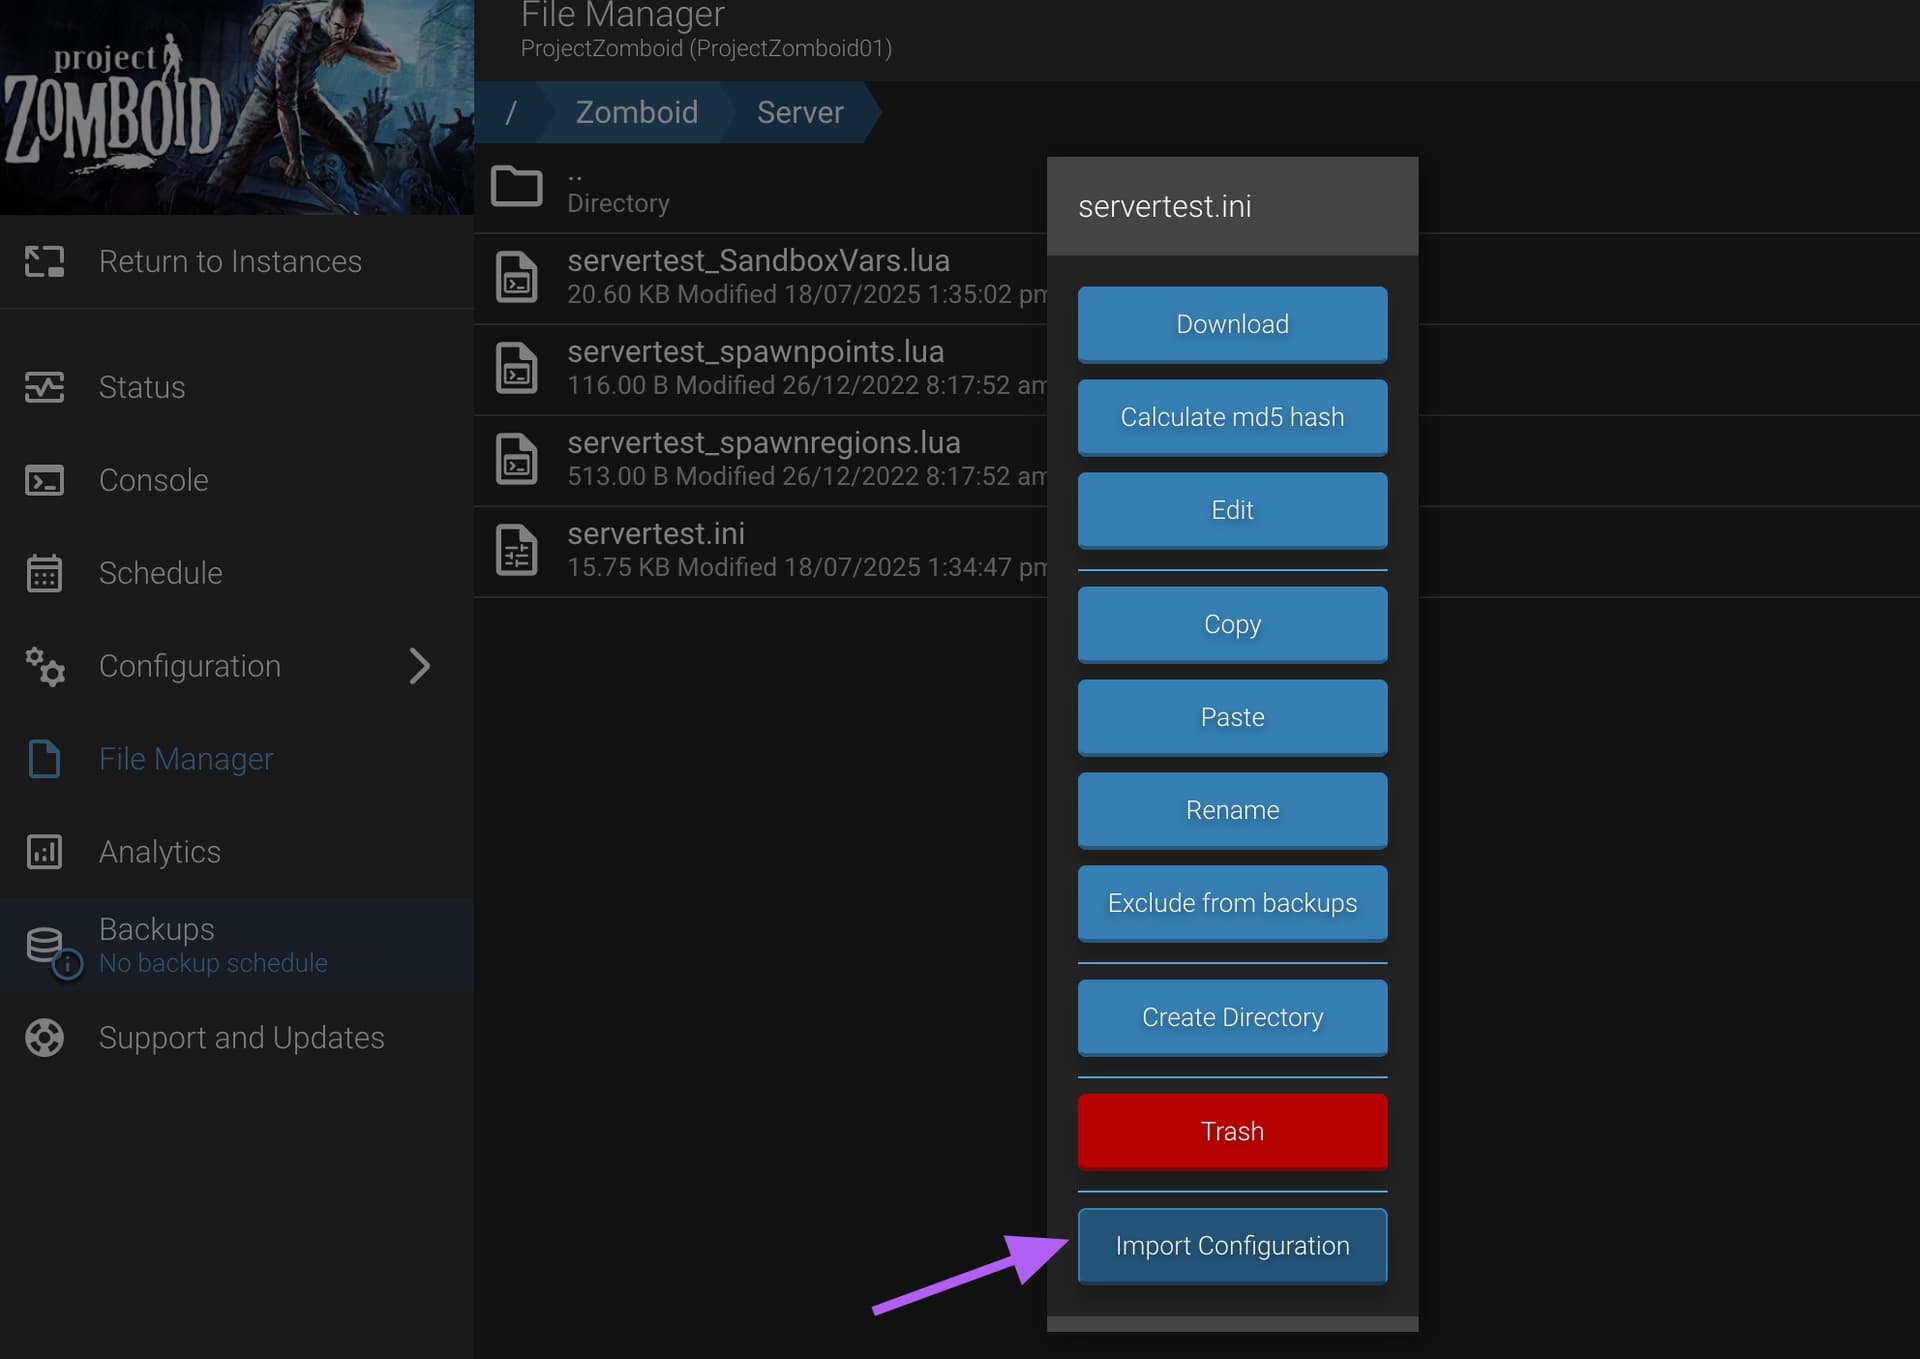This screenshot has width=1920, height=1359.
Task: Click the Support and Updates lifebuoy icon
Action: (x=44, y=1038)
